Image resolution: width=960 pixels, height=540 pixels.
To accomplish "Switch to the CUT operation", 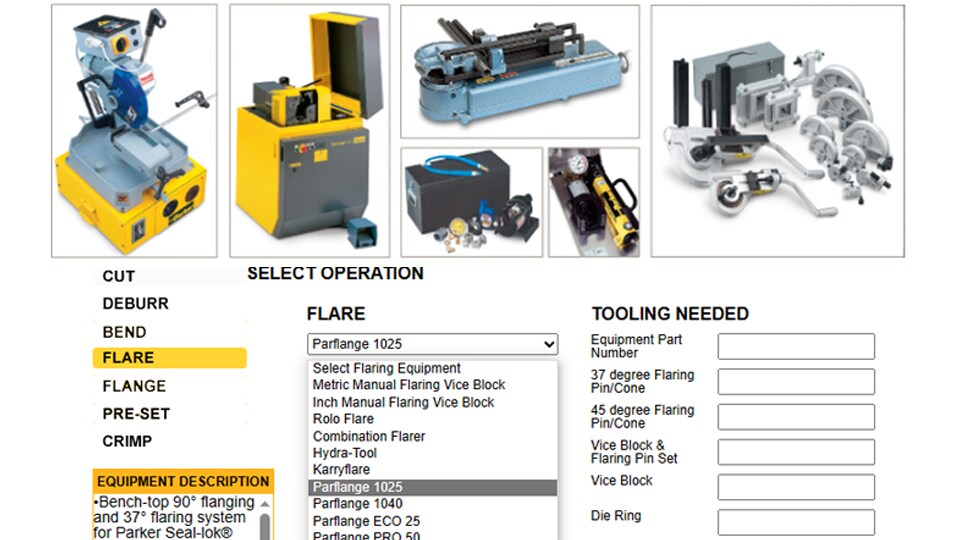I will 118,276.
